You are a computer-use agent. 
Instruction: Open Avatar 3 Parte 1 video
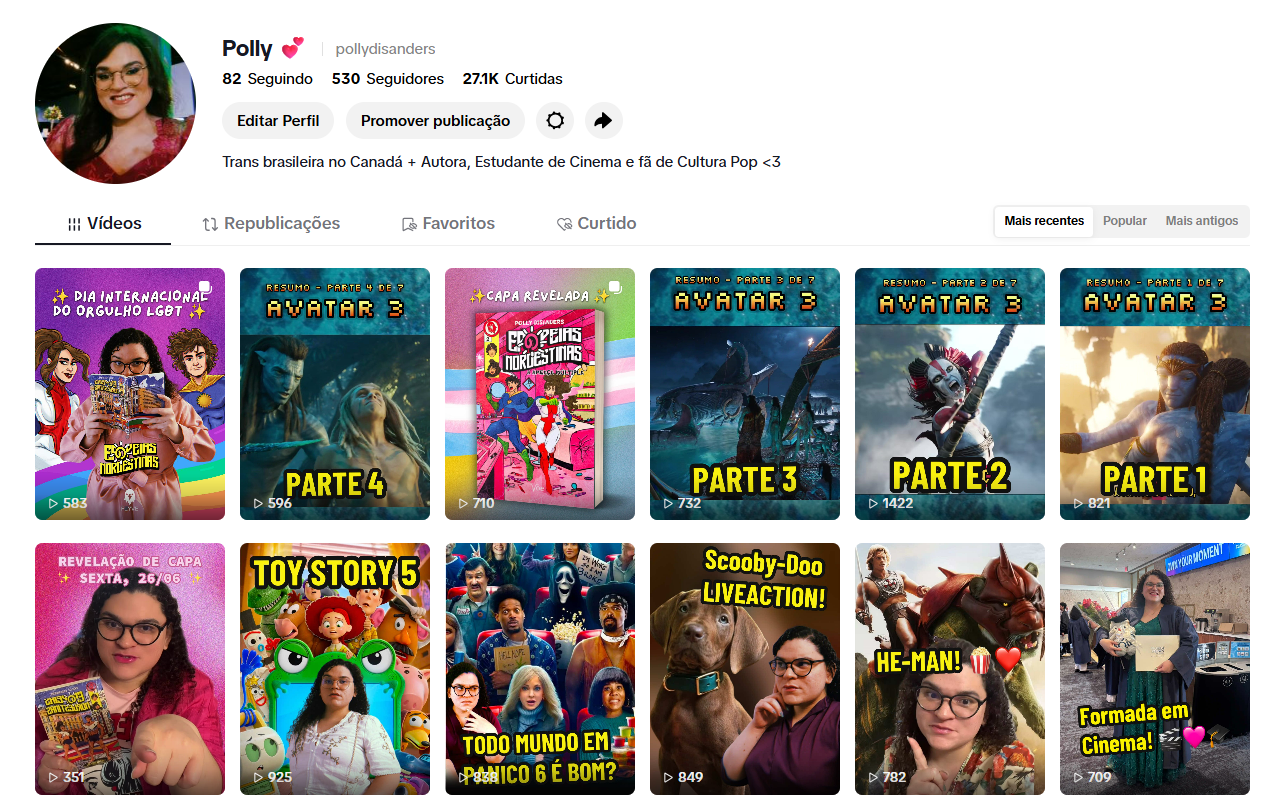pyautogui.click(x=1155, y=394)
